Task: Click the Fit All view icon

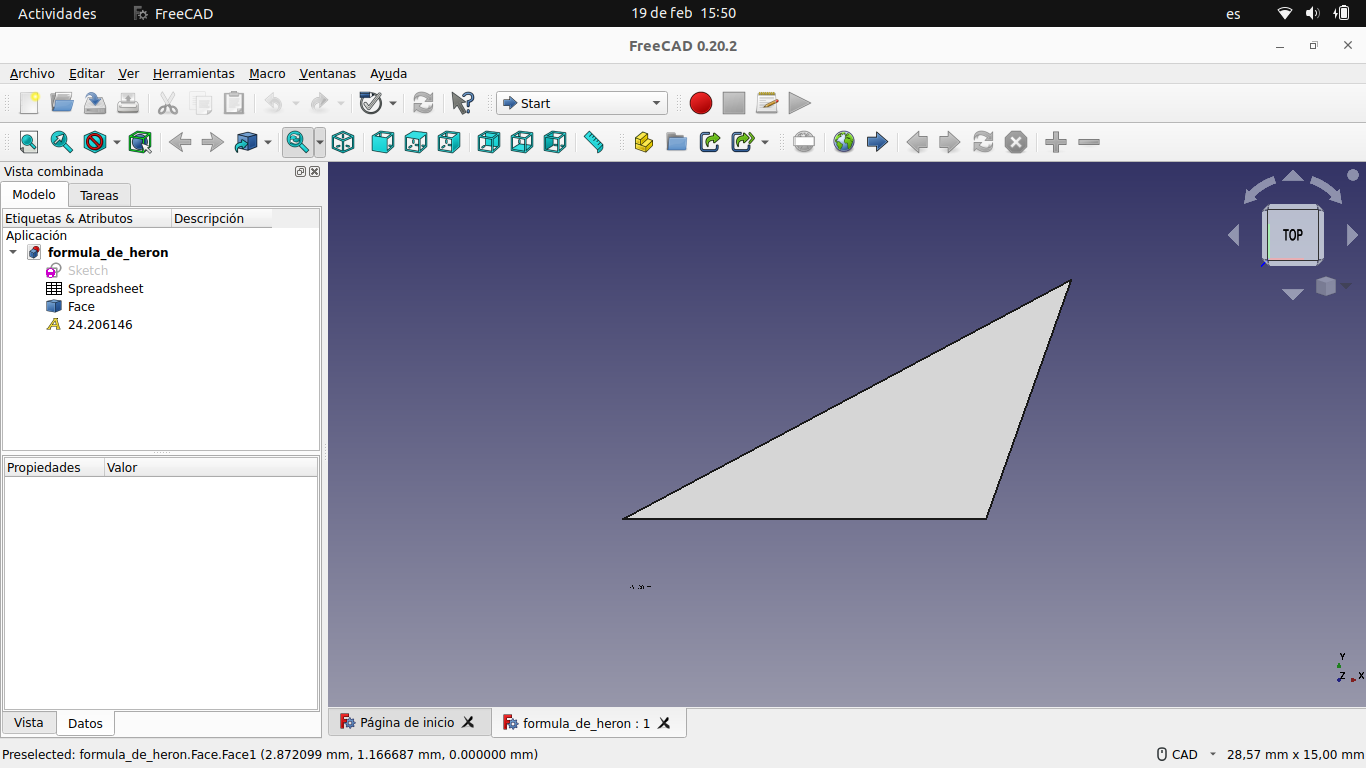Action: coord(29,142)
